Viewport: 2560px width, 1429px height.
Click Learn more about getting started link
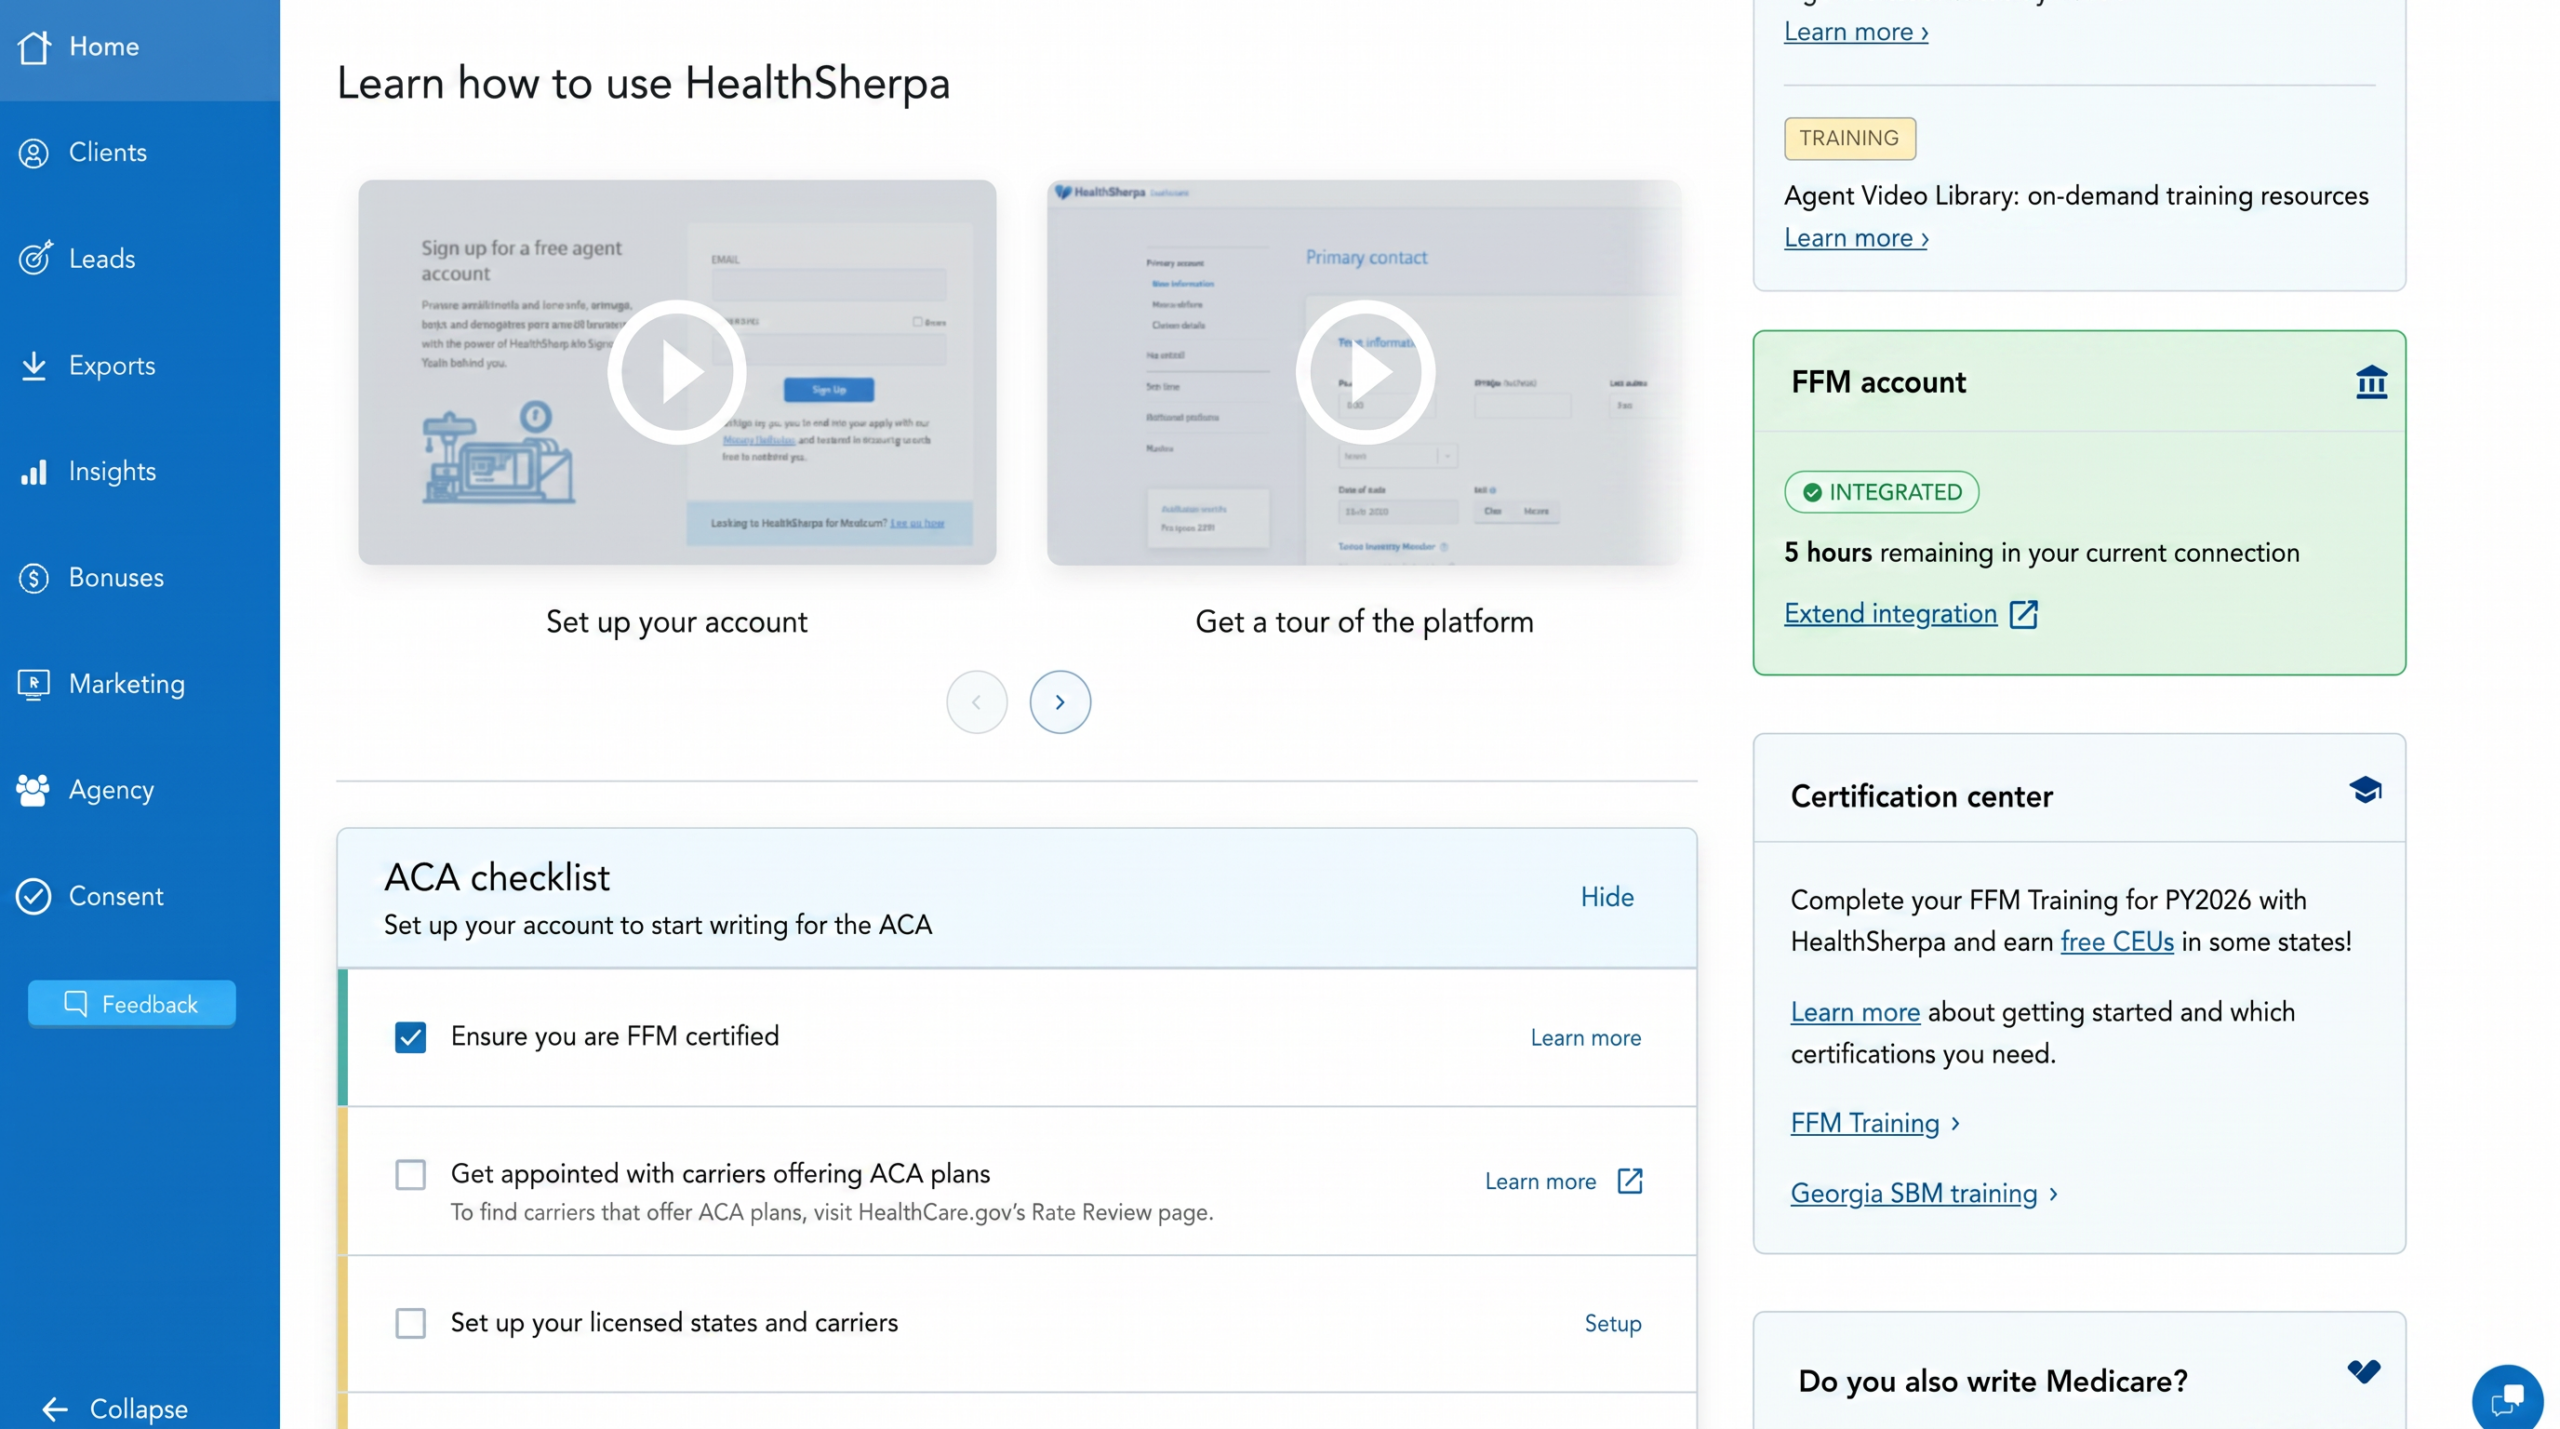point(1854,1012)
